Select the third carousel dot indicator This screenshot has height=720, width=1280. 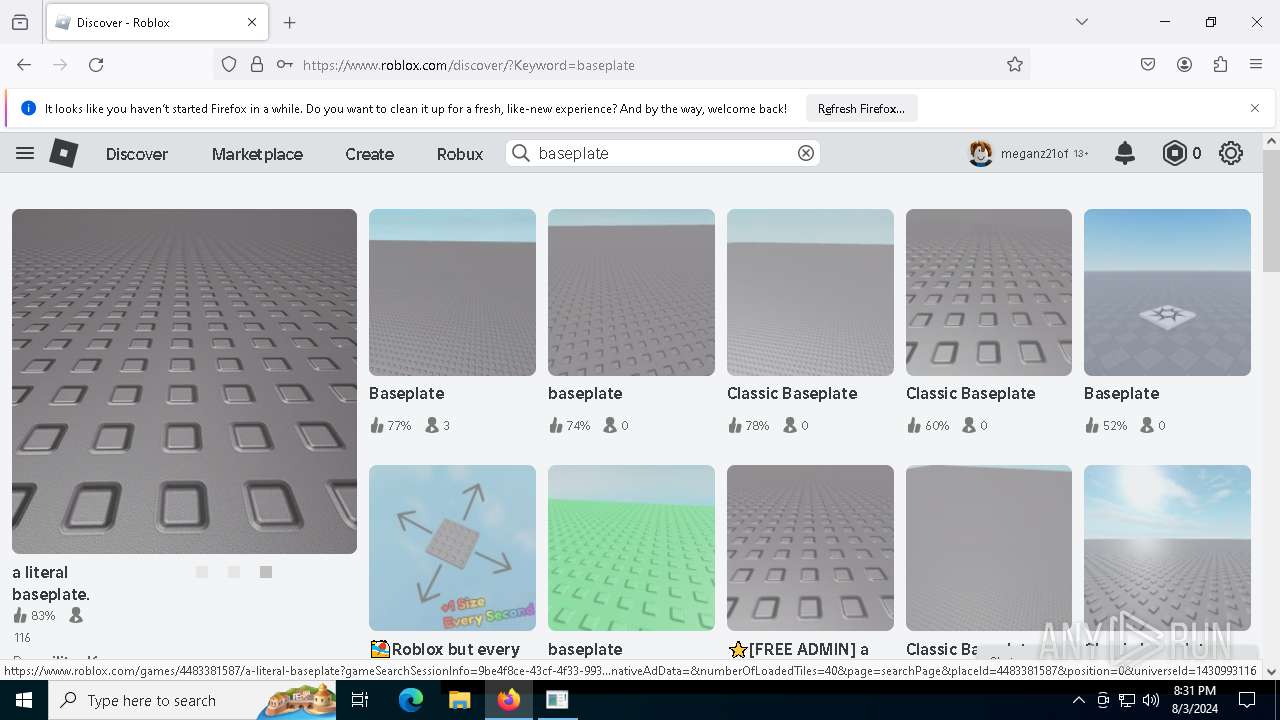(x=266, y=572)
